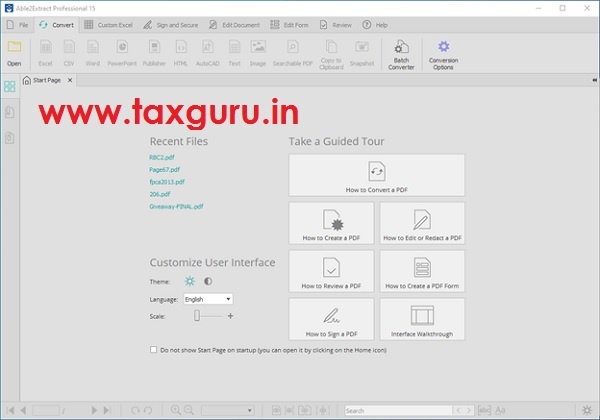Open the Help menu
The height and width of the screenshot is (420, 600).
375,25
